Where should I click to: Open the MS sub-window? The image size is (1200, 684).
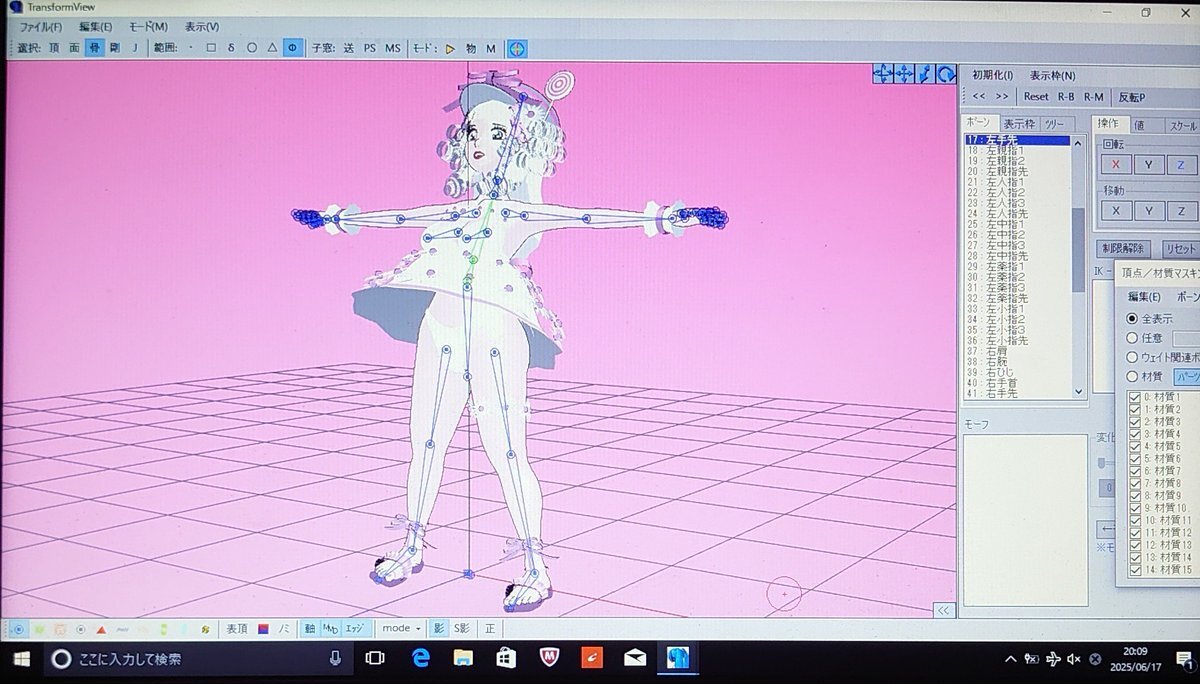point(392,48)
